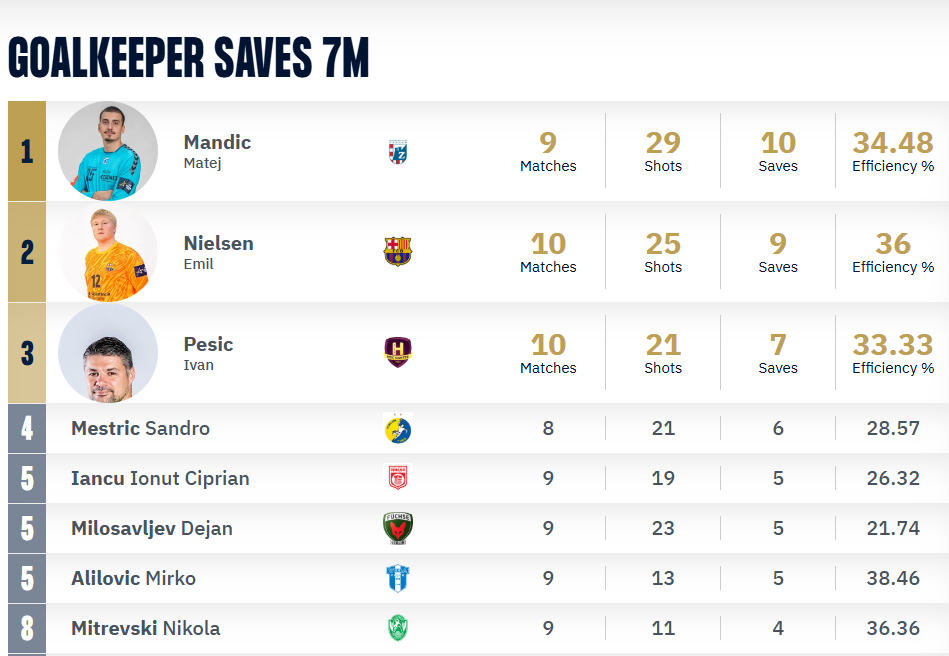This screenshot has height=656, width=949.
Task: Click the purple H club logo beside Pesic
Action: [x=398, y=352]
